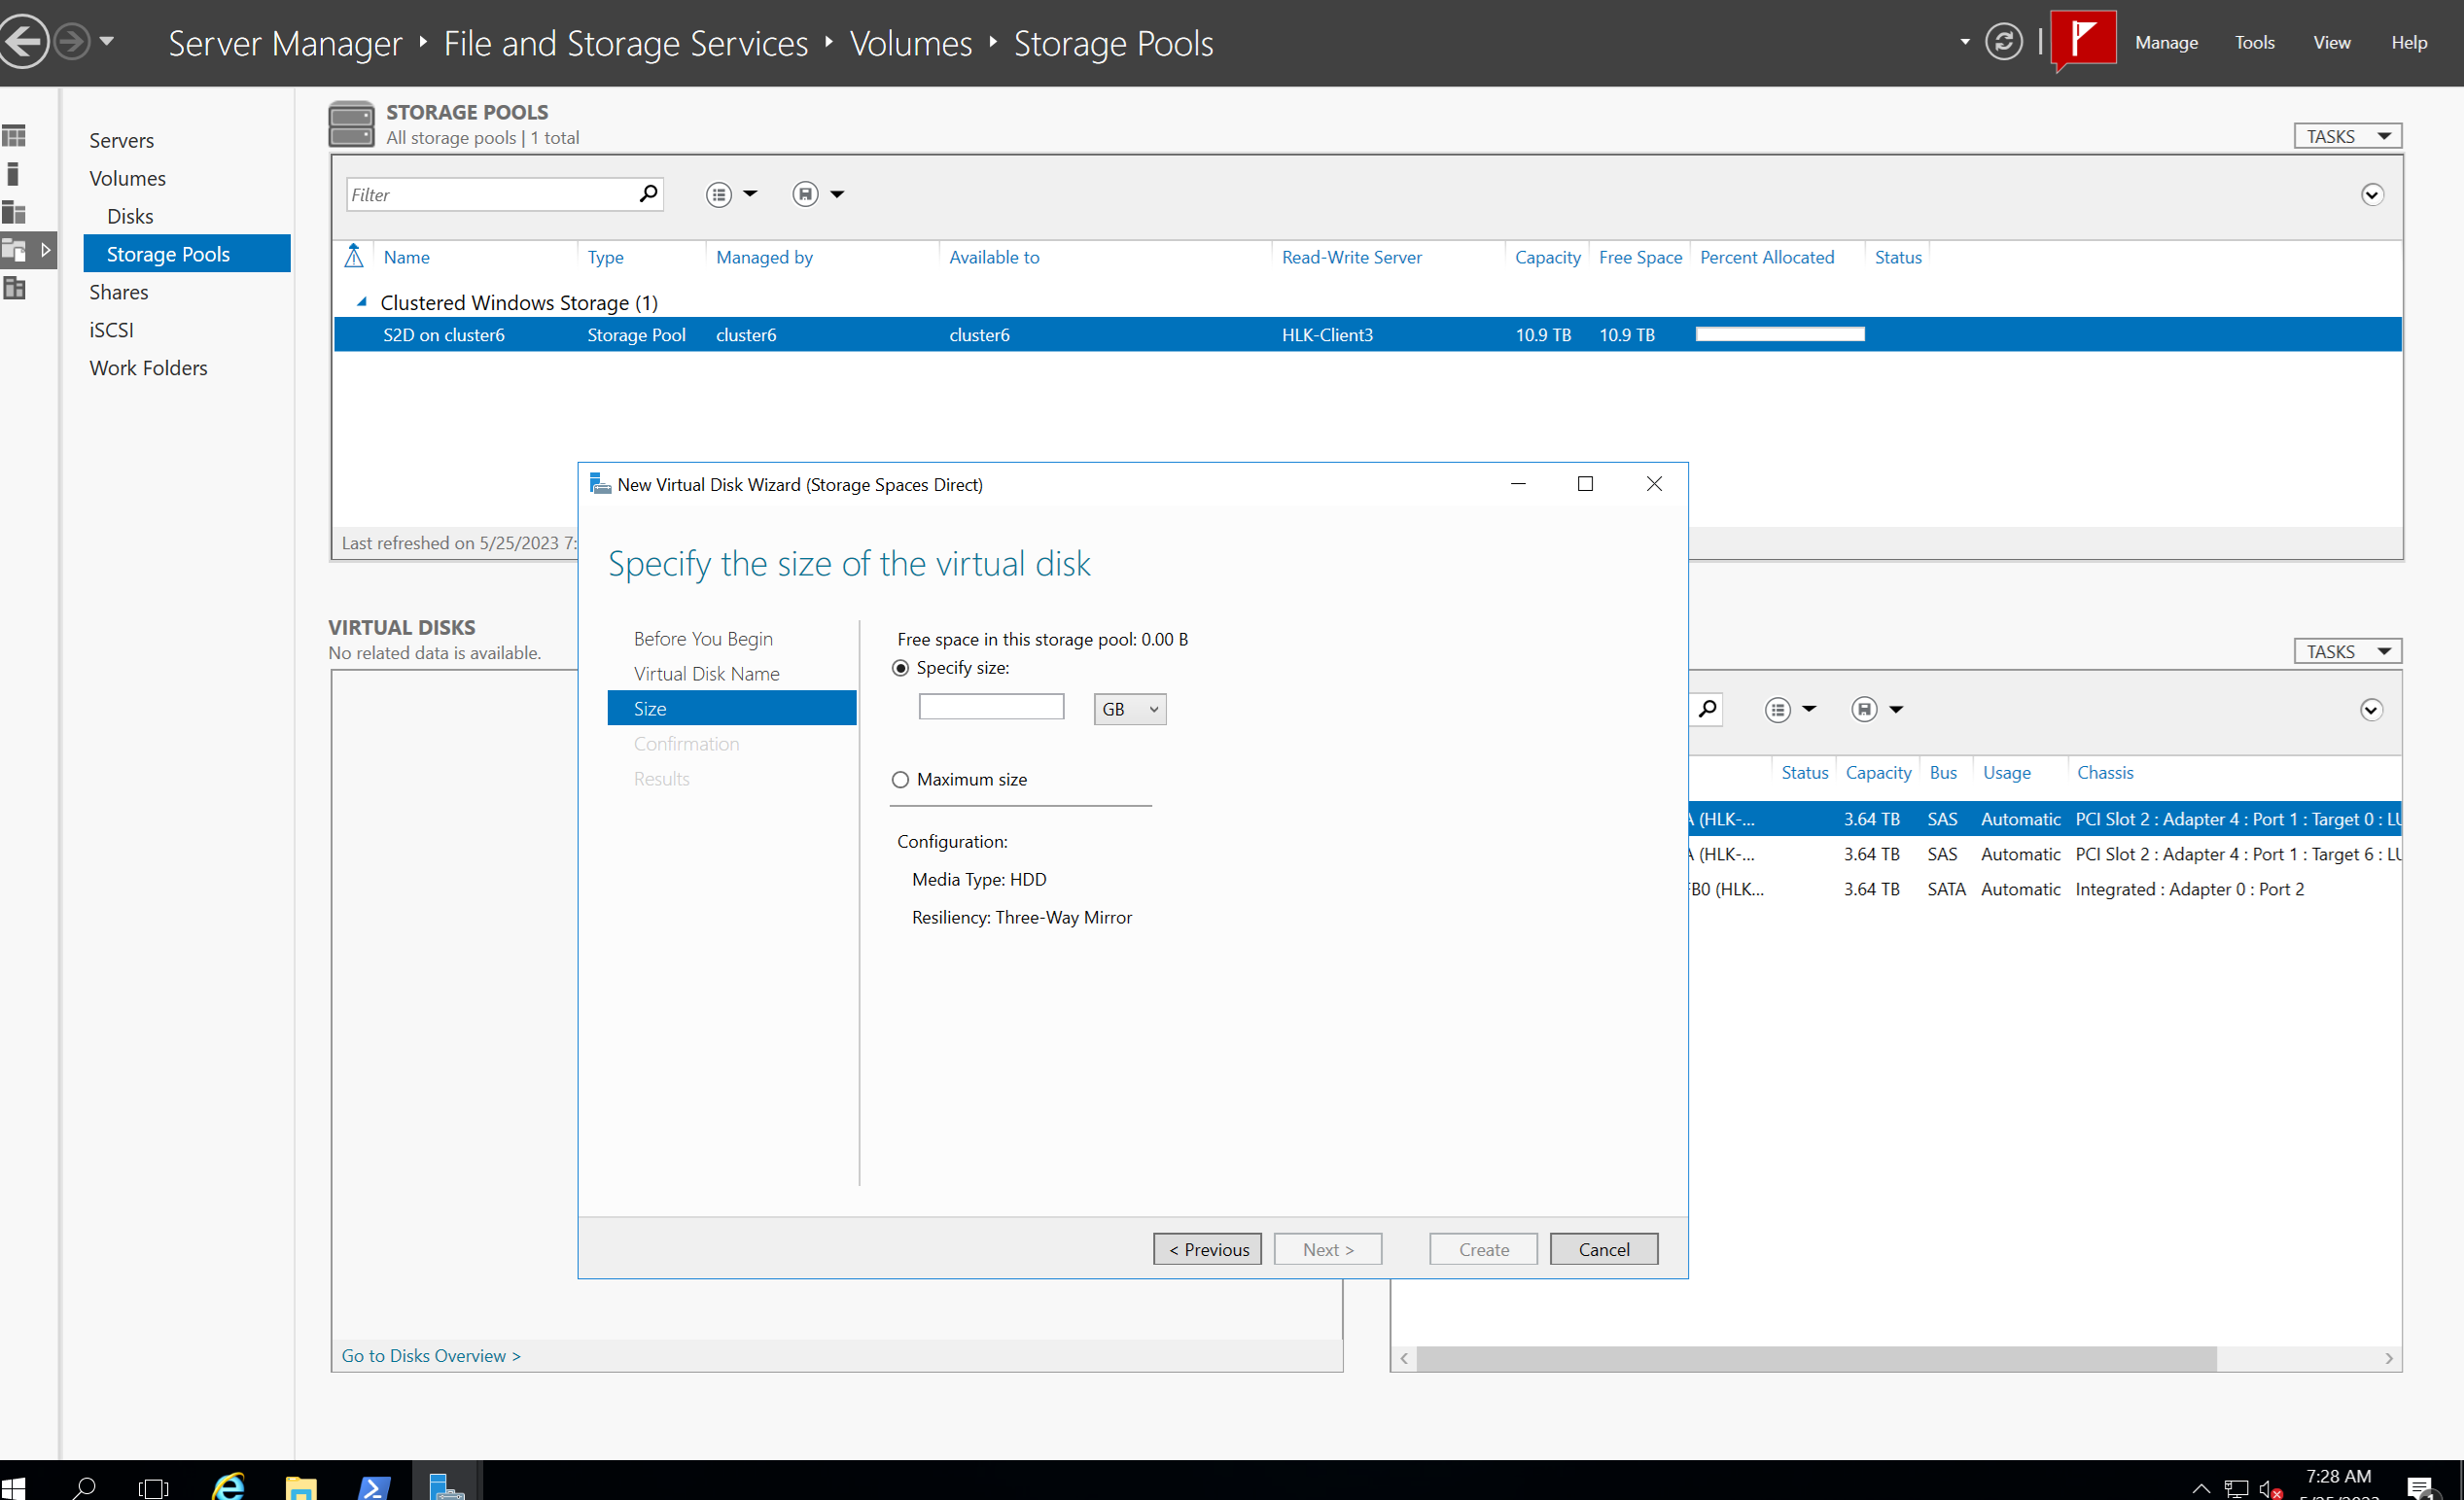The width and height of the screenshot is (2464, 1500).
Task: Click the search magnifier in Filter box
Action: 648,193
